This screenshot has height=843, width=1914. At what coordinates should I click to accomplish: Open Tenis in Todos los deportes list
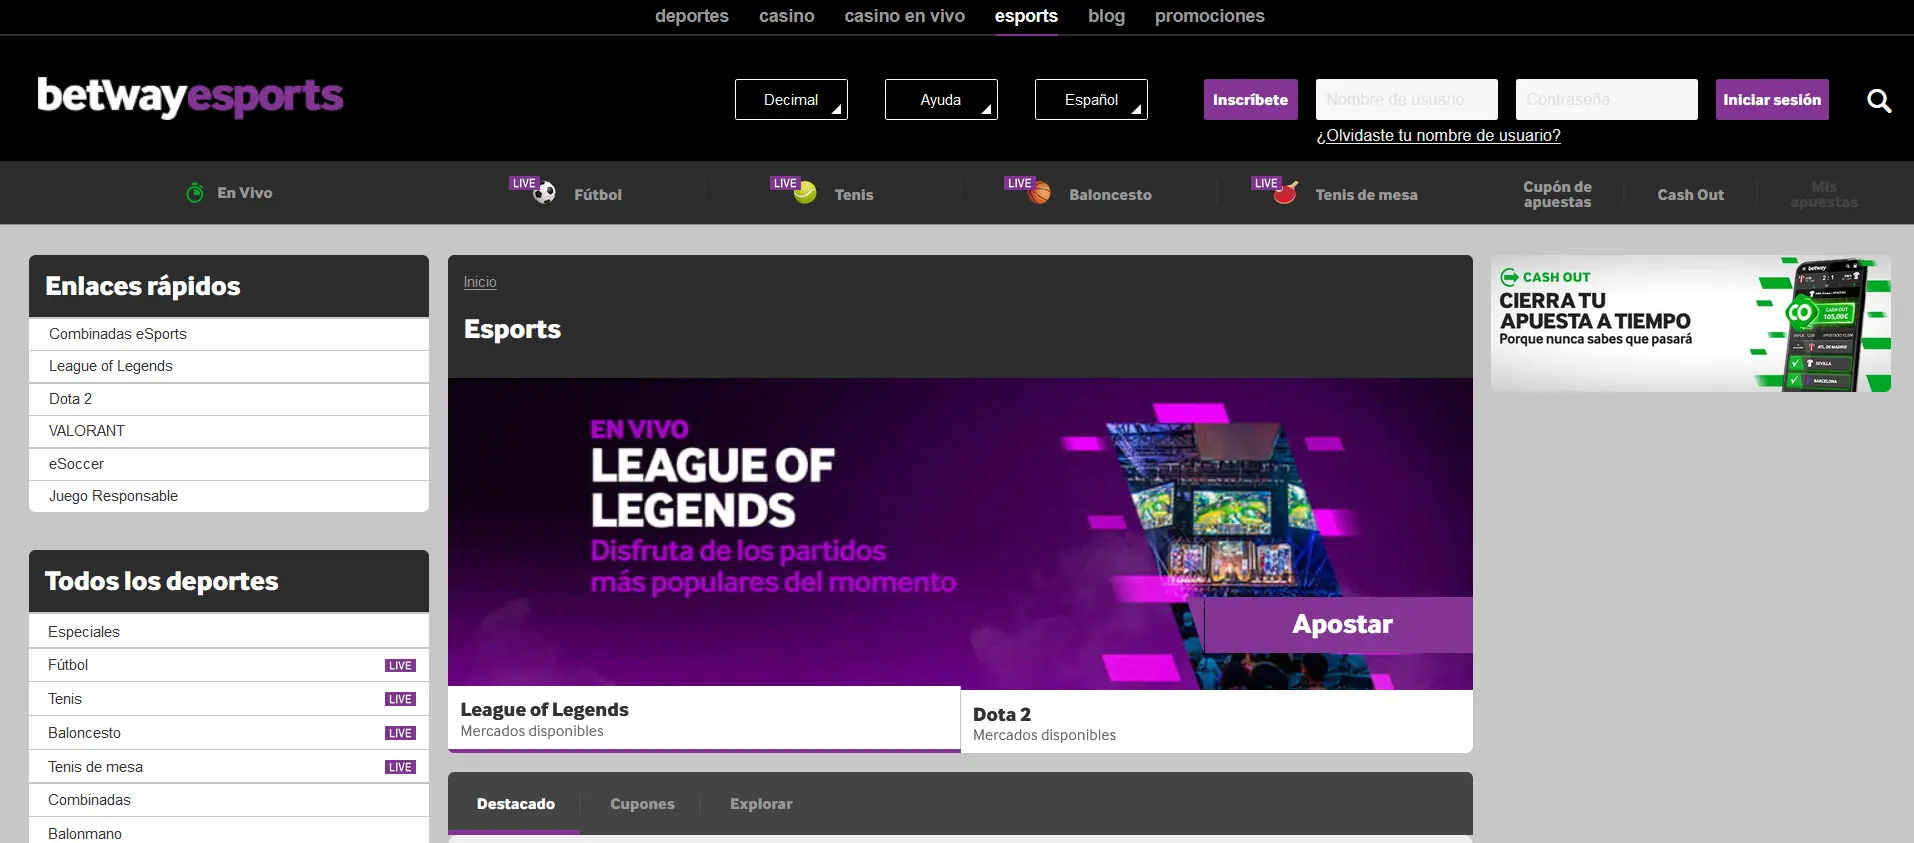(229, 699)
